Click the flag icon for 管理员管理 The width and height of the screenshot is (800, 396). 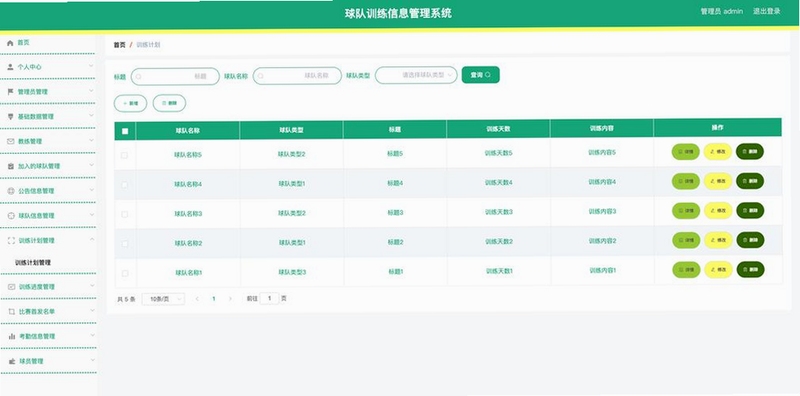pos(10,91)
